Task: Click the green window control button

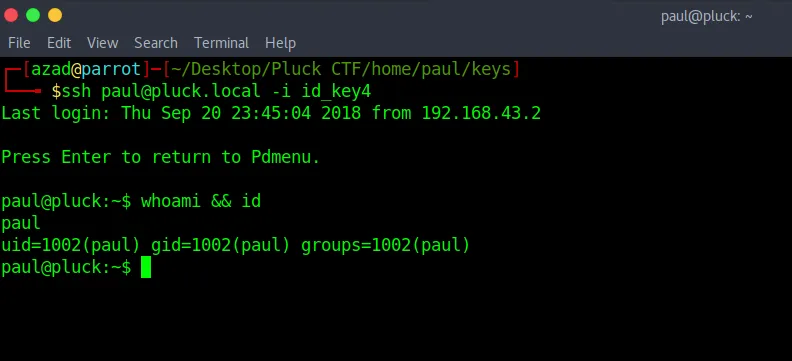Action: [x=33, y=15]
